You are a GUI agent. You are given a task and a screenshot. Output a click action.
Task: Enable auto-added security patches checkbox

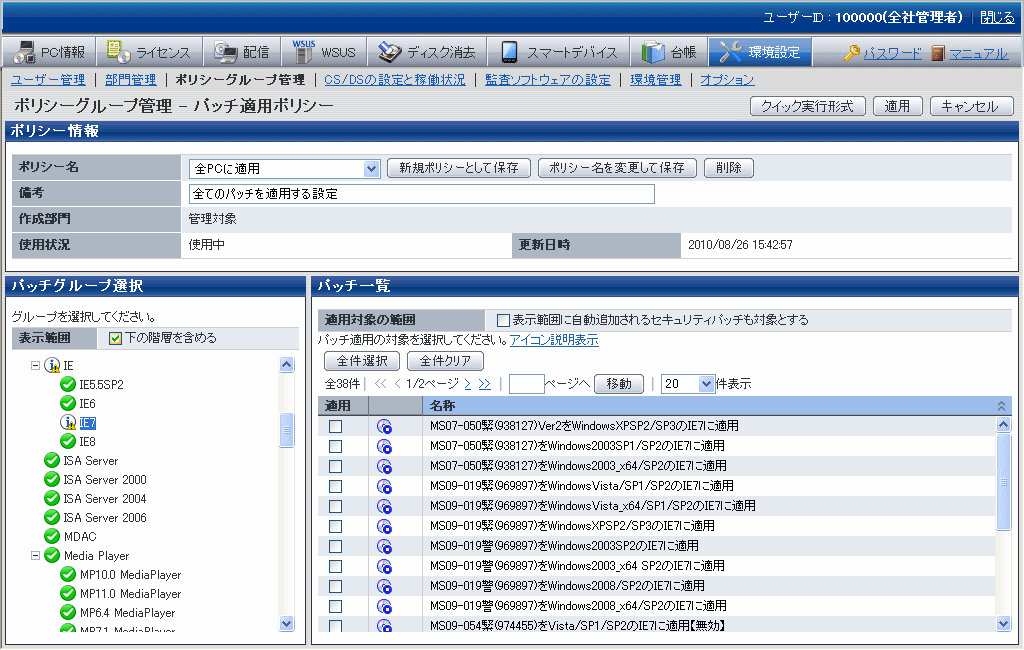[504, 320]
